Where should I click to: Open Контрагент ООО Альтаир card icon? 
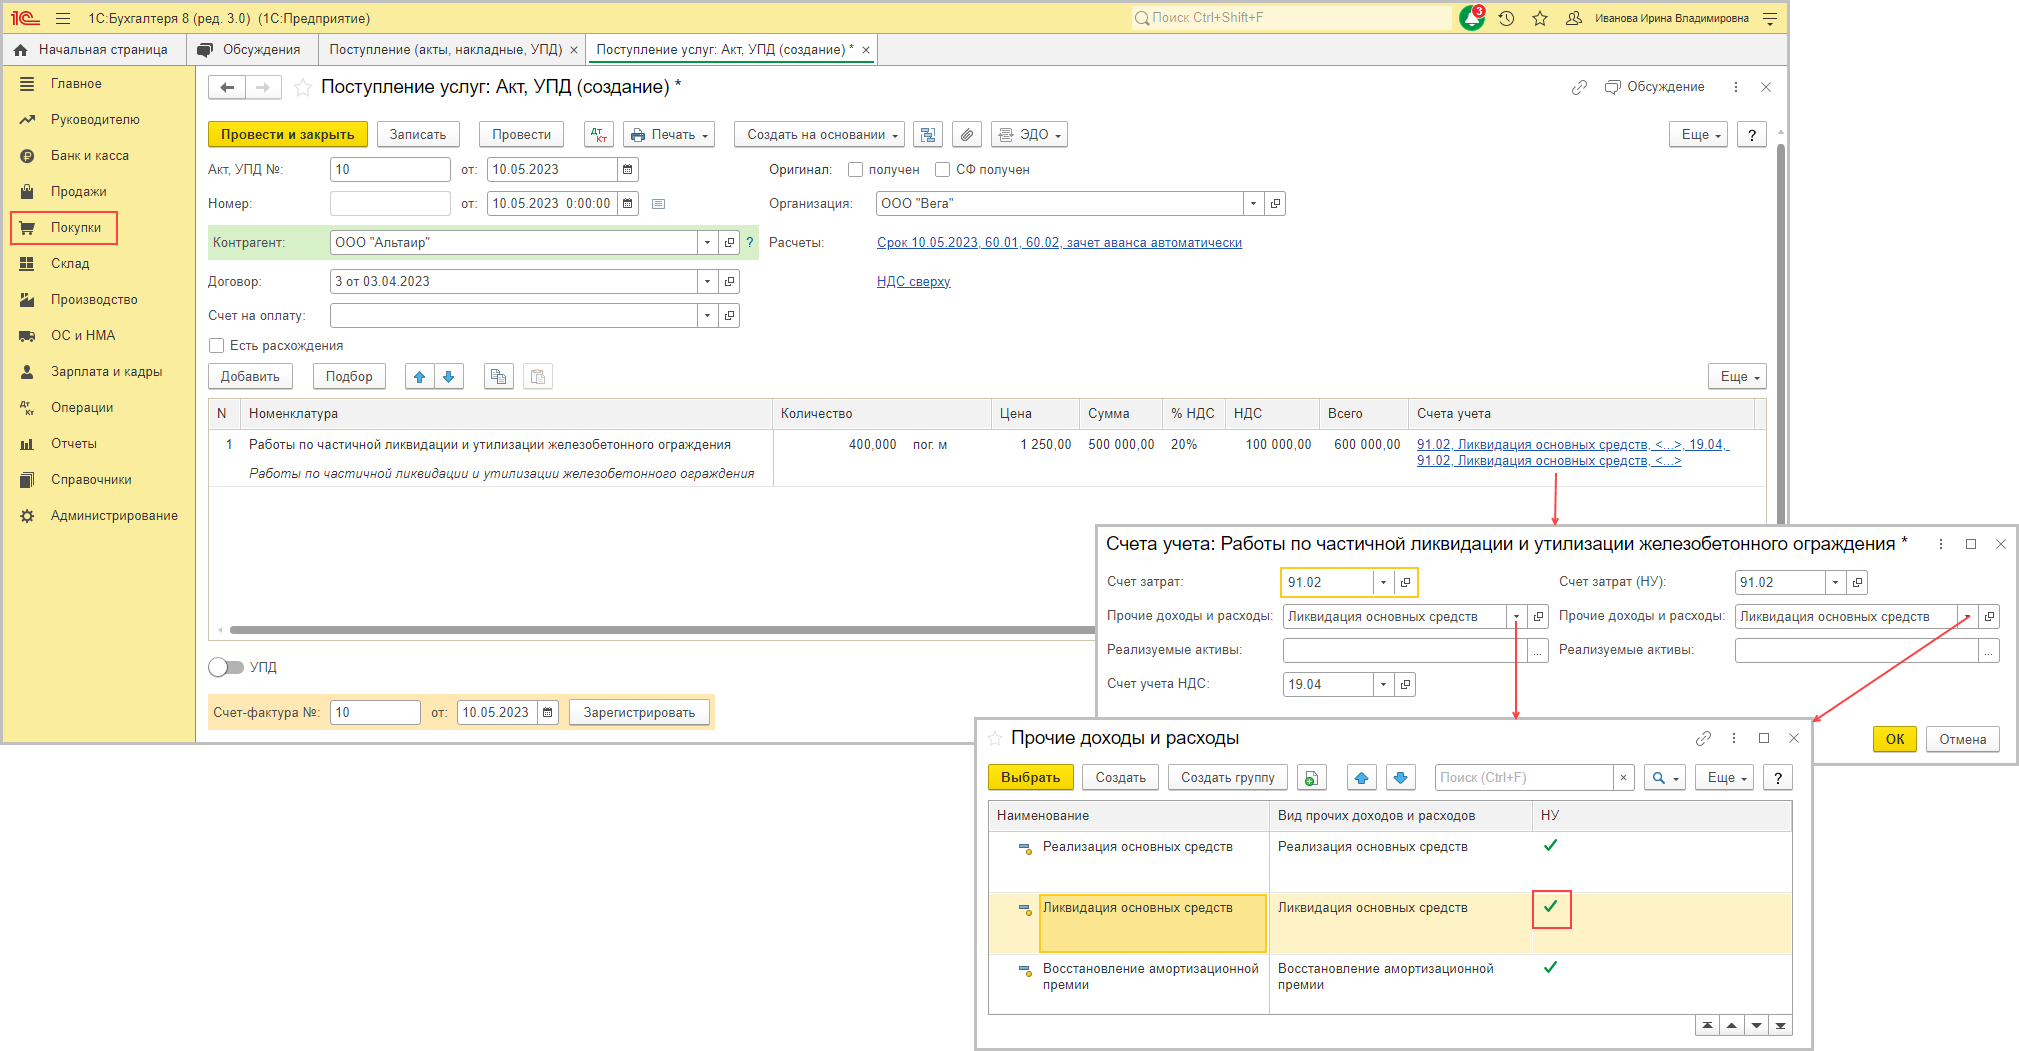(729, 243)
